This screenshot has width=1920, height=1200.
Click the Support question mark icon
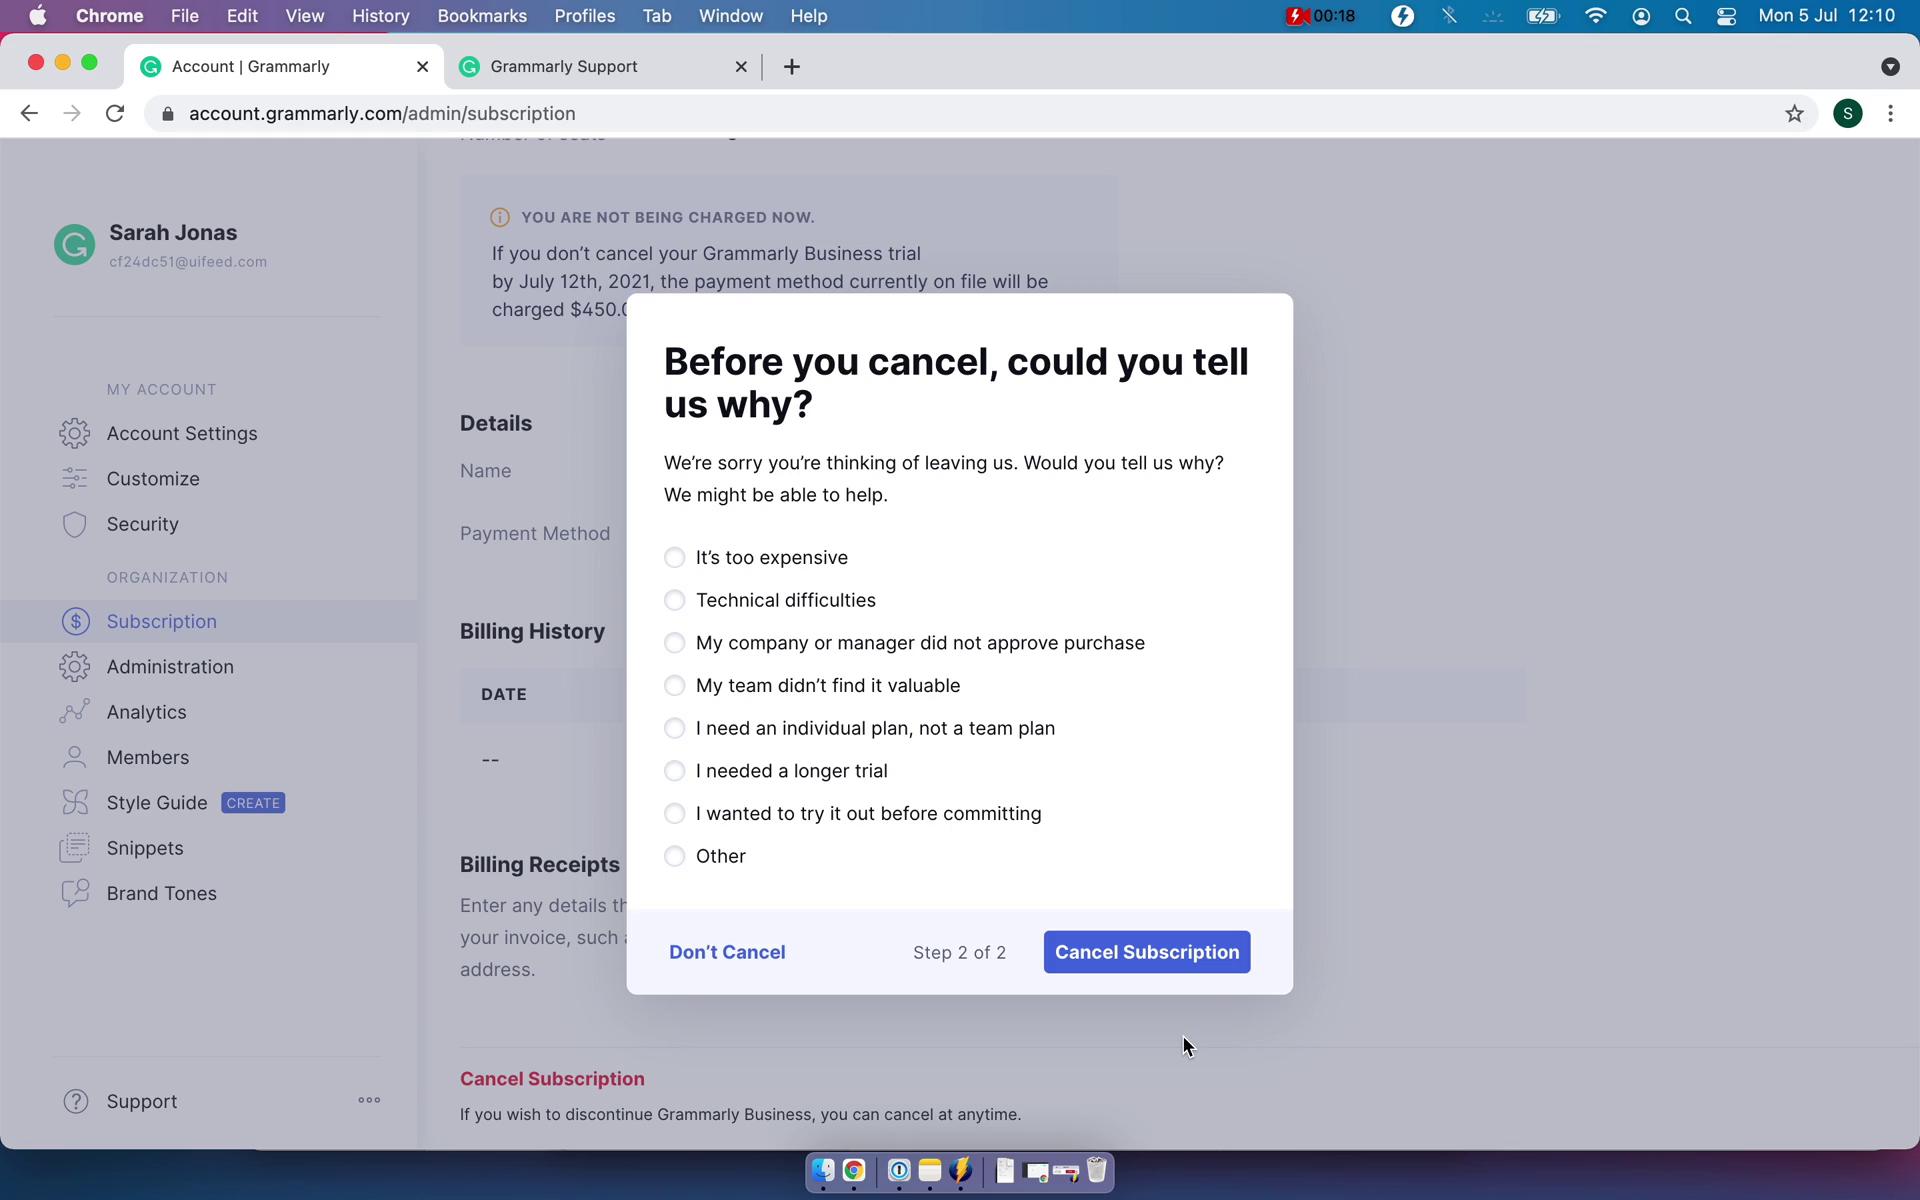point(76,1101)
